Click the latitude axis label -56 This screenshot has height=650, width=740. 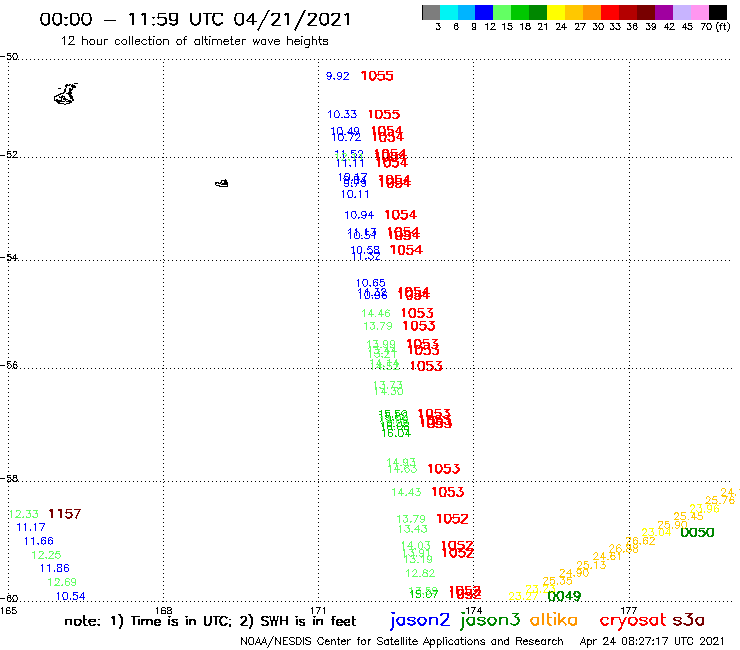point(9,365)
